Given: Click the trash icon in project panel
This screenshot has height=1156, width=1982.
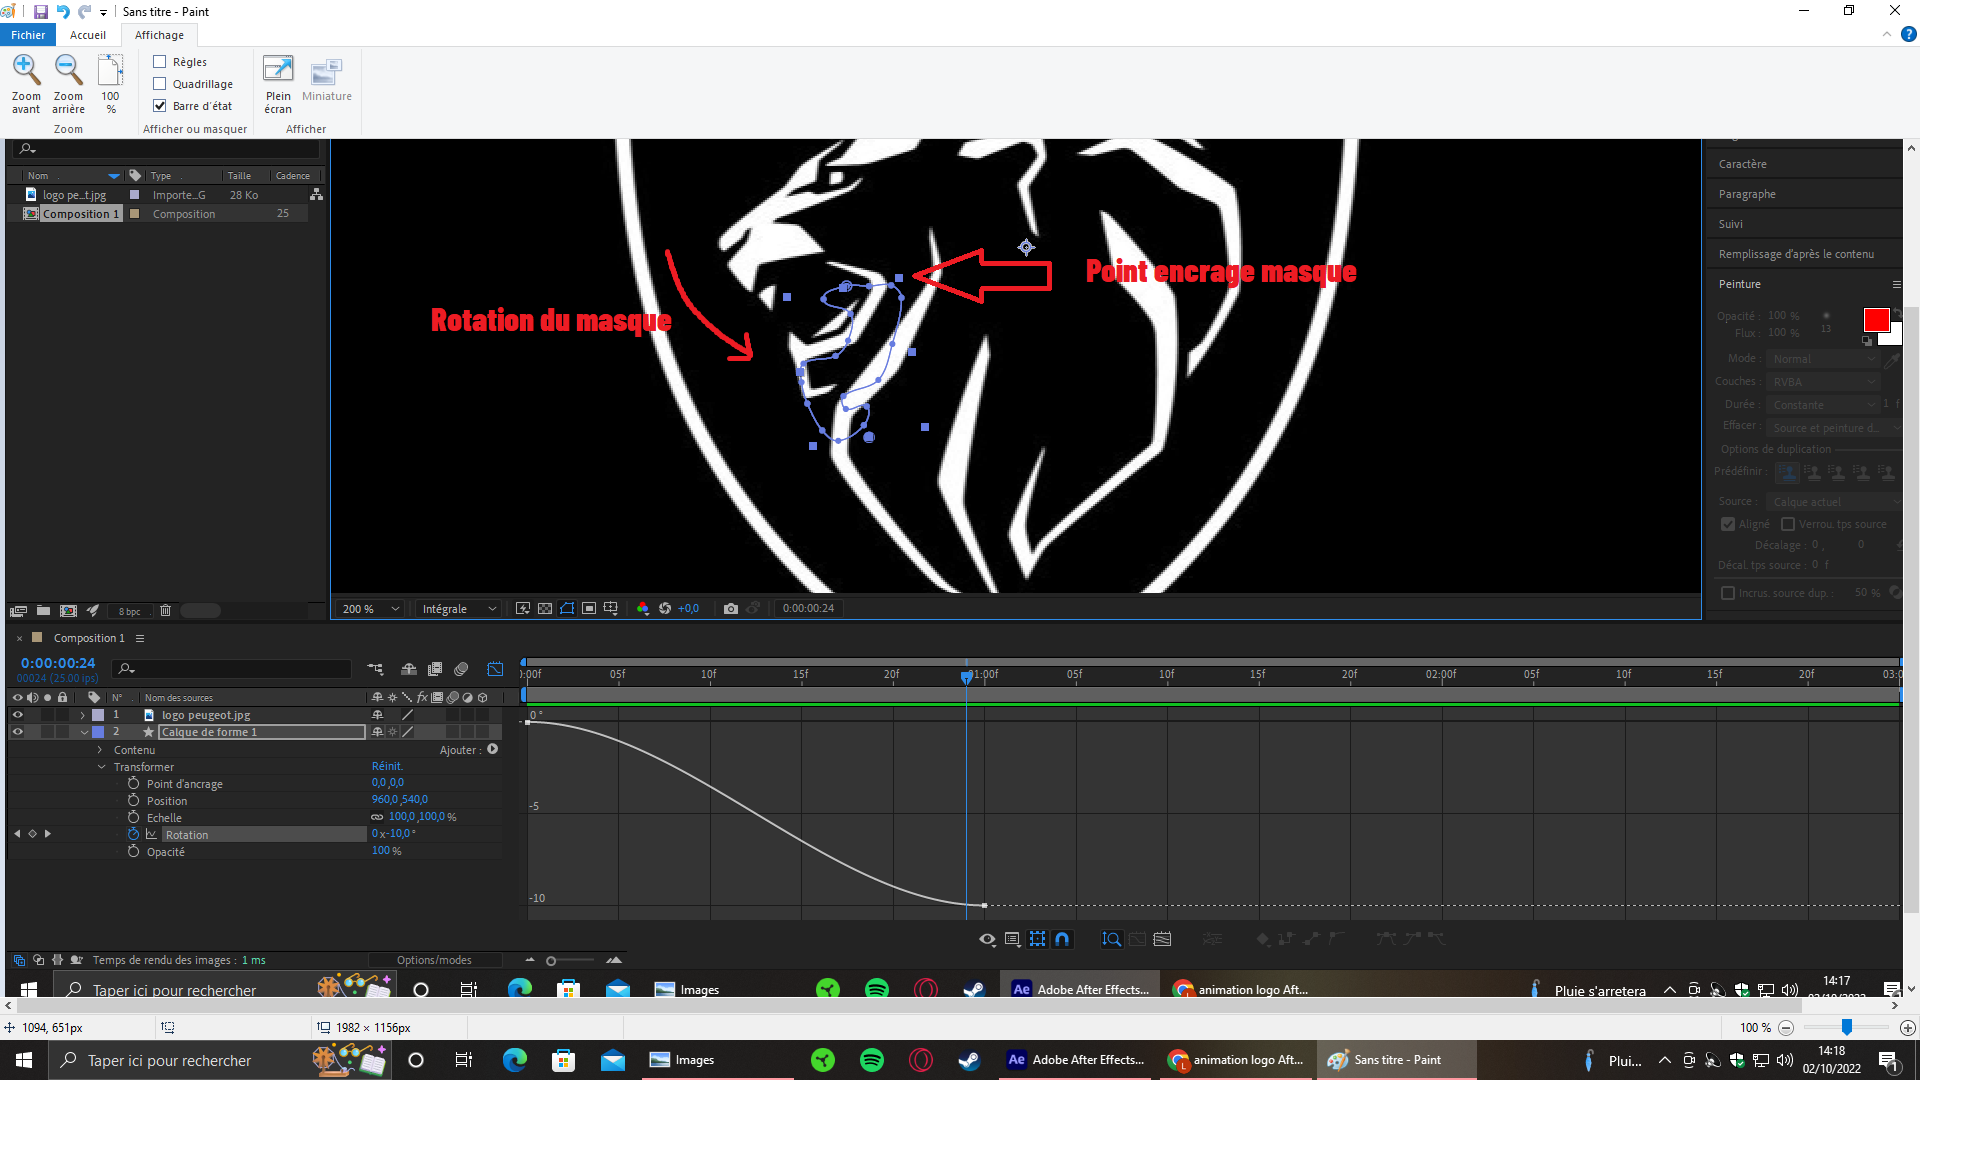Looking at the screenshot, I should (166, 610).
